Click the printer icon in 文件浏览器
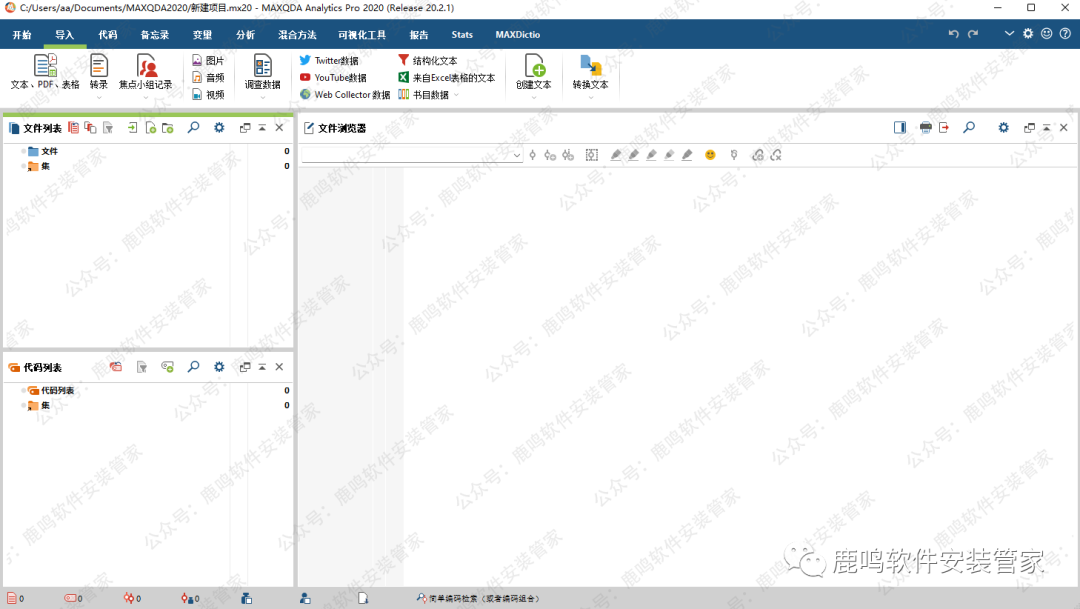Screen dimensions: 1080x609 [925, 128]
